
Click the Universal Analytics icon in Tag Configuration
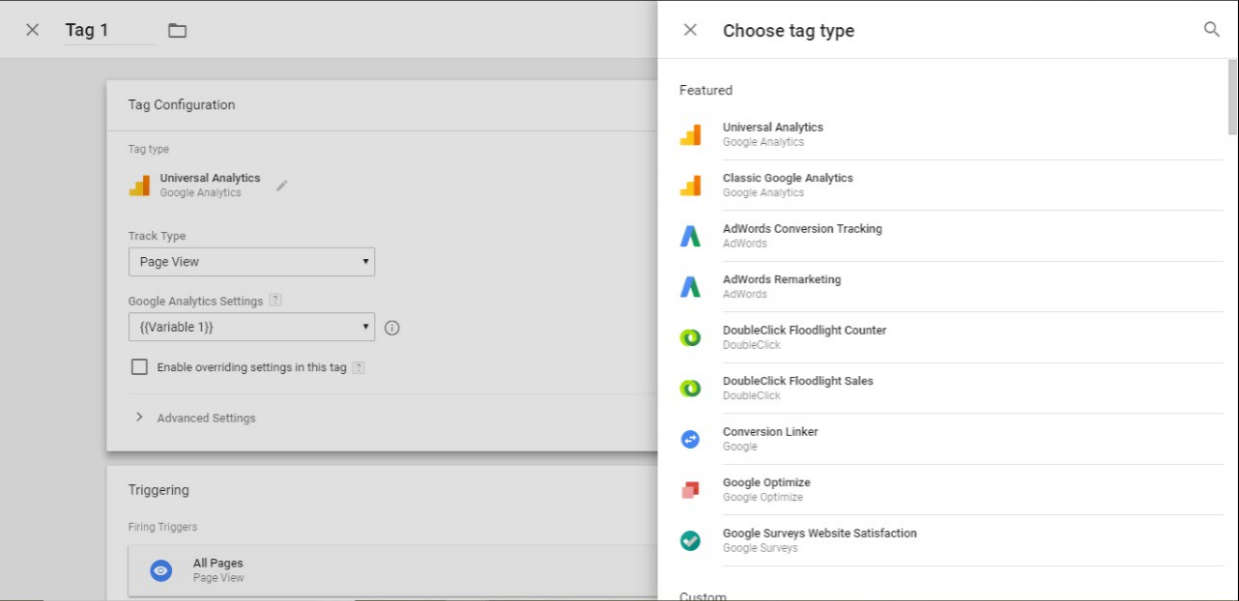tap(139, 185)
